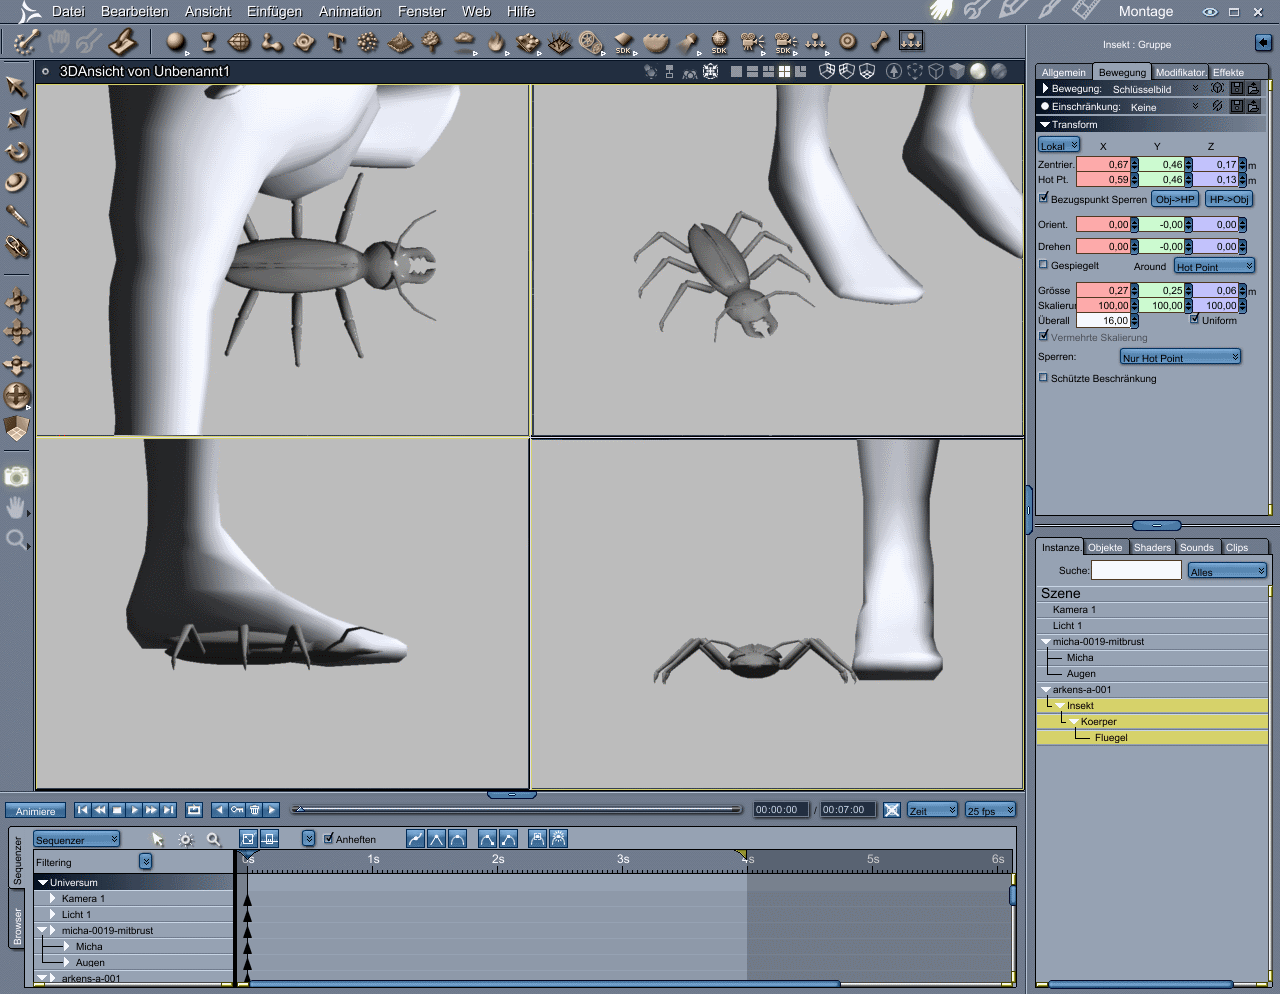The image size is (1280, 994).
Task: Click the key icon in the animation controls
Action: click(x=237, y=810)
